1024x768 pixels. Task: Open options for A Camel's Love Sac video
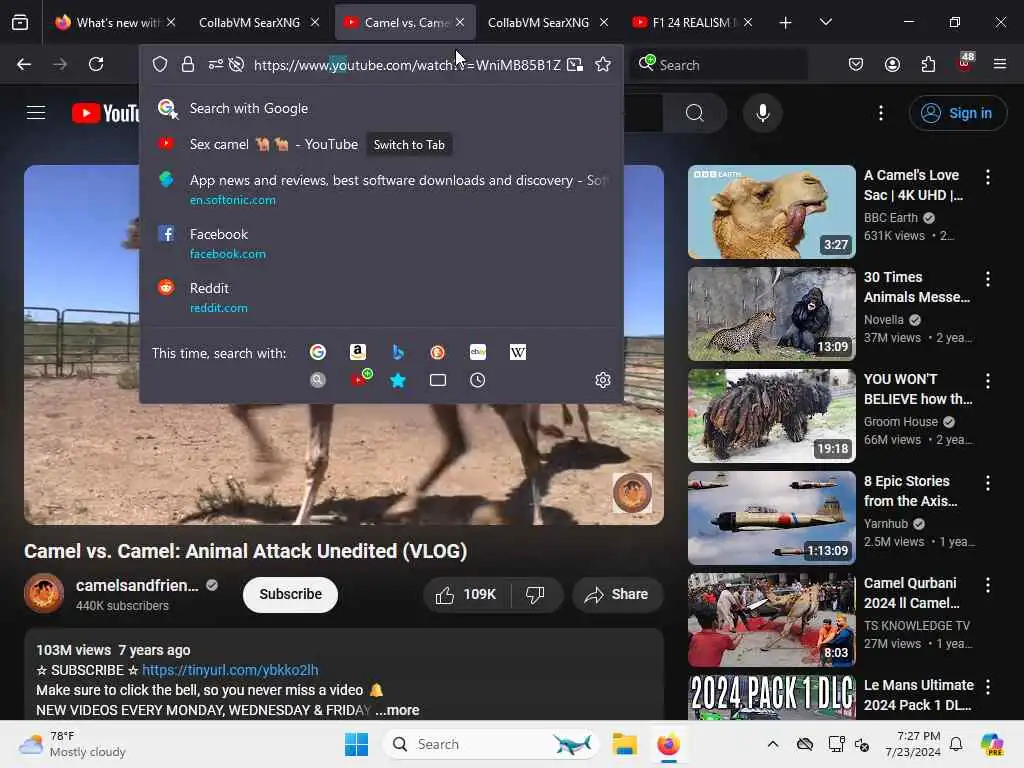[x=987, y=176]
